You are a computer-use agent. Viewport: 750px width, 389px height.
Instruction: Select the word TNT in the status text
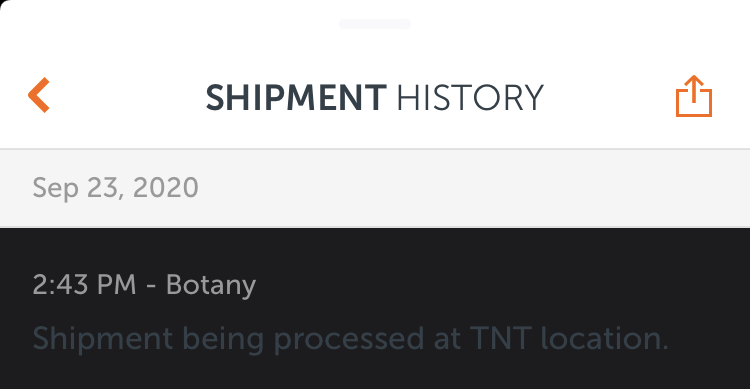pos(501,338)
